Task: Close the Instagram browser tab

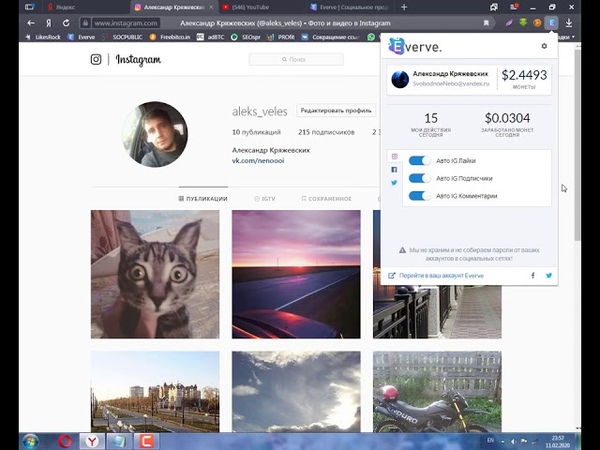Action: 212,7
